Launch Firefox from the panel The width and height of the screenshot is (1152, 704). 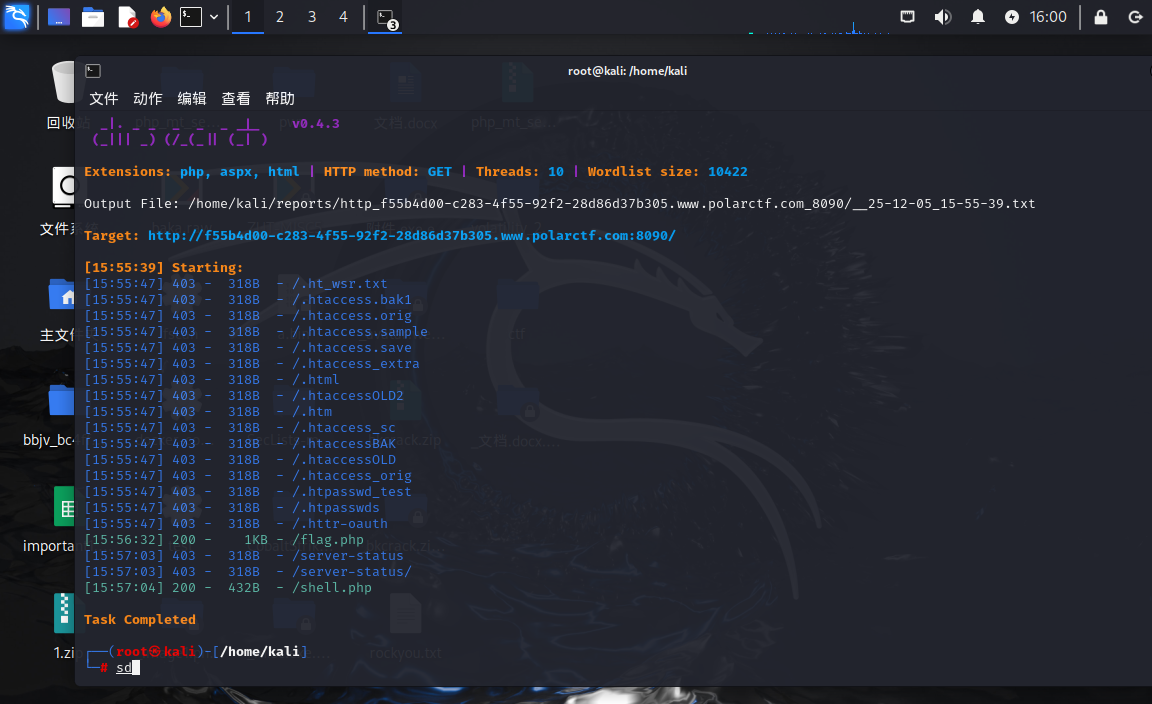(160, 16)
